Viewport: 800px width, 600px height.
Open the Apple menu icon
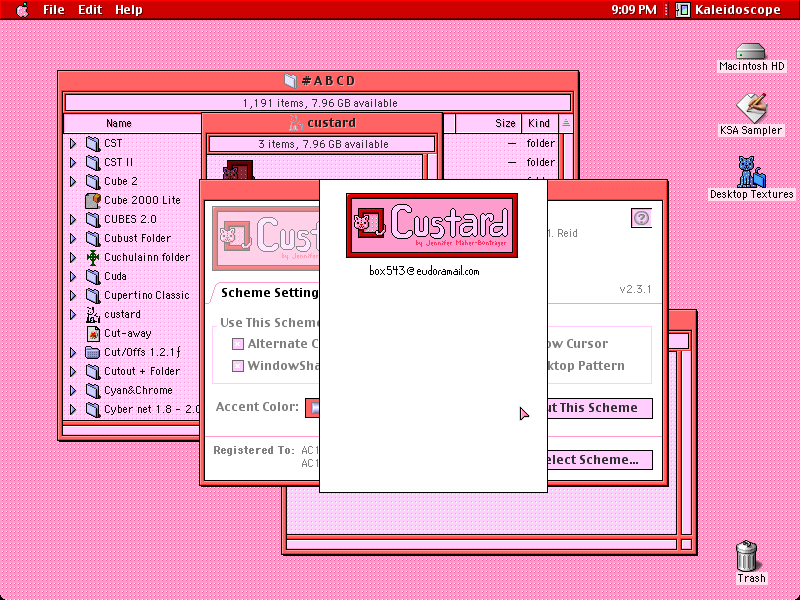(x=22, y=10)
